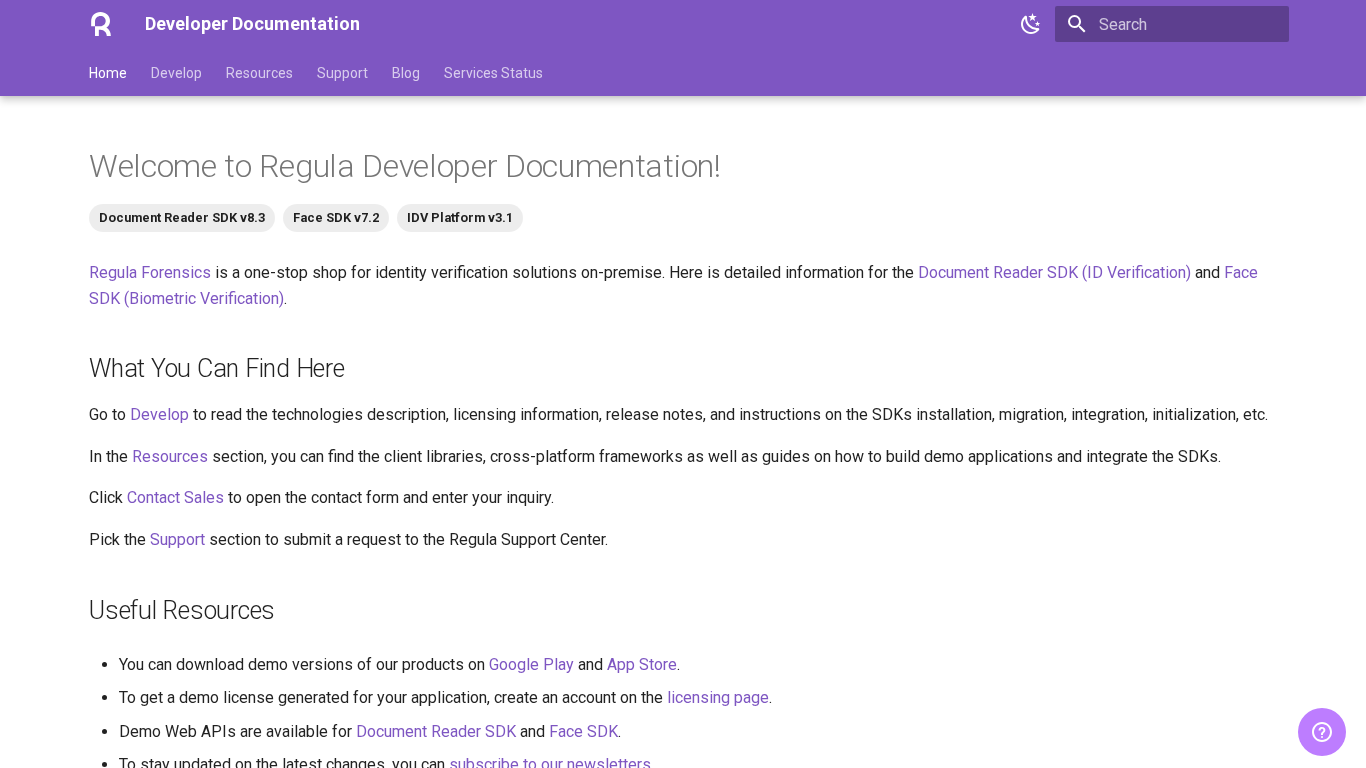The image size is (1366, 768).
Task: Click the Developer Documentation header title
Action: click(x=252, y=24)
